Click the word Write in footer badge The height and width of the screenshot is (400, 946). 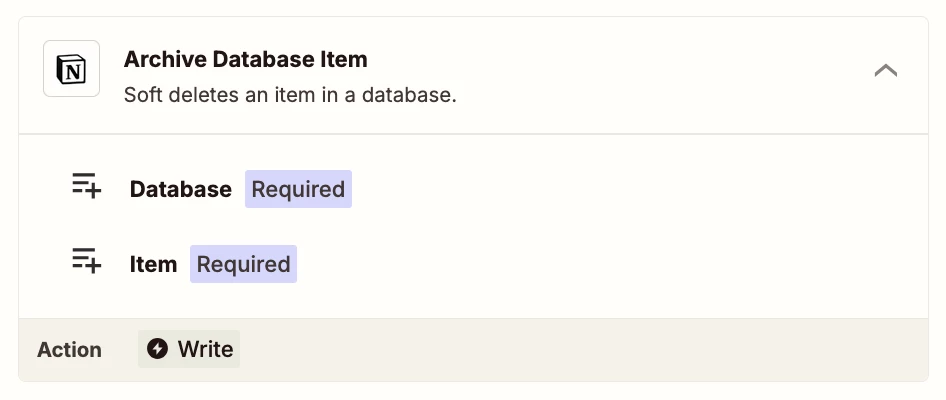point(205,349)
